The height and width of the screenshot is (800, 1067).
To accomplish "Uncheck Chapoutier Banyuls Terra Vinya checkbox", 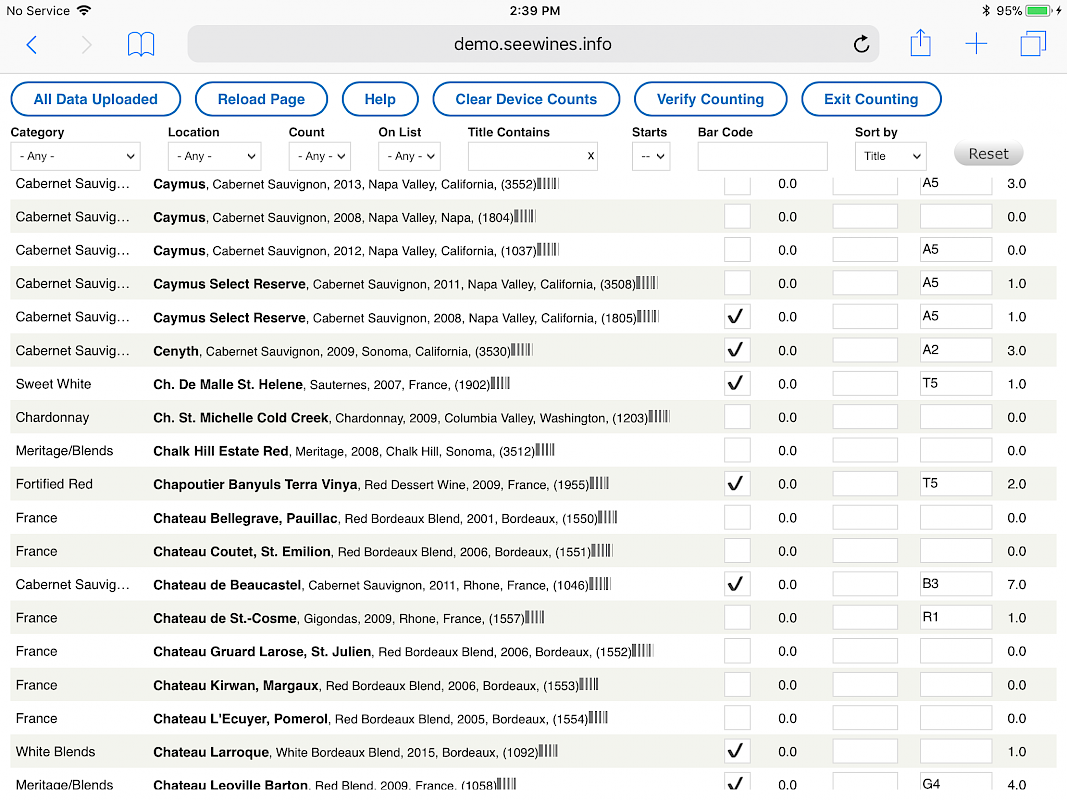I will pyautogui.click(x=737, y=483).
